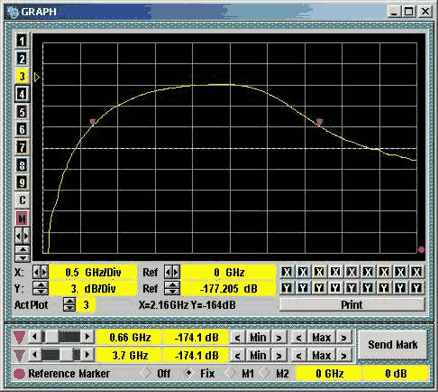Click the reference marker 0 GHz field
The image size is (438, 392).
click(x=329, y=373)
